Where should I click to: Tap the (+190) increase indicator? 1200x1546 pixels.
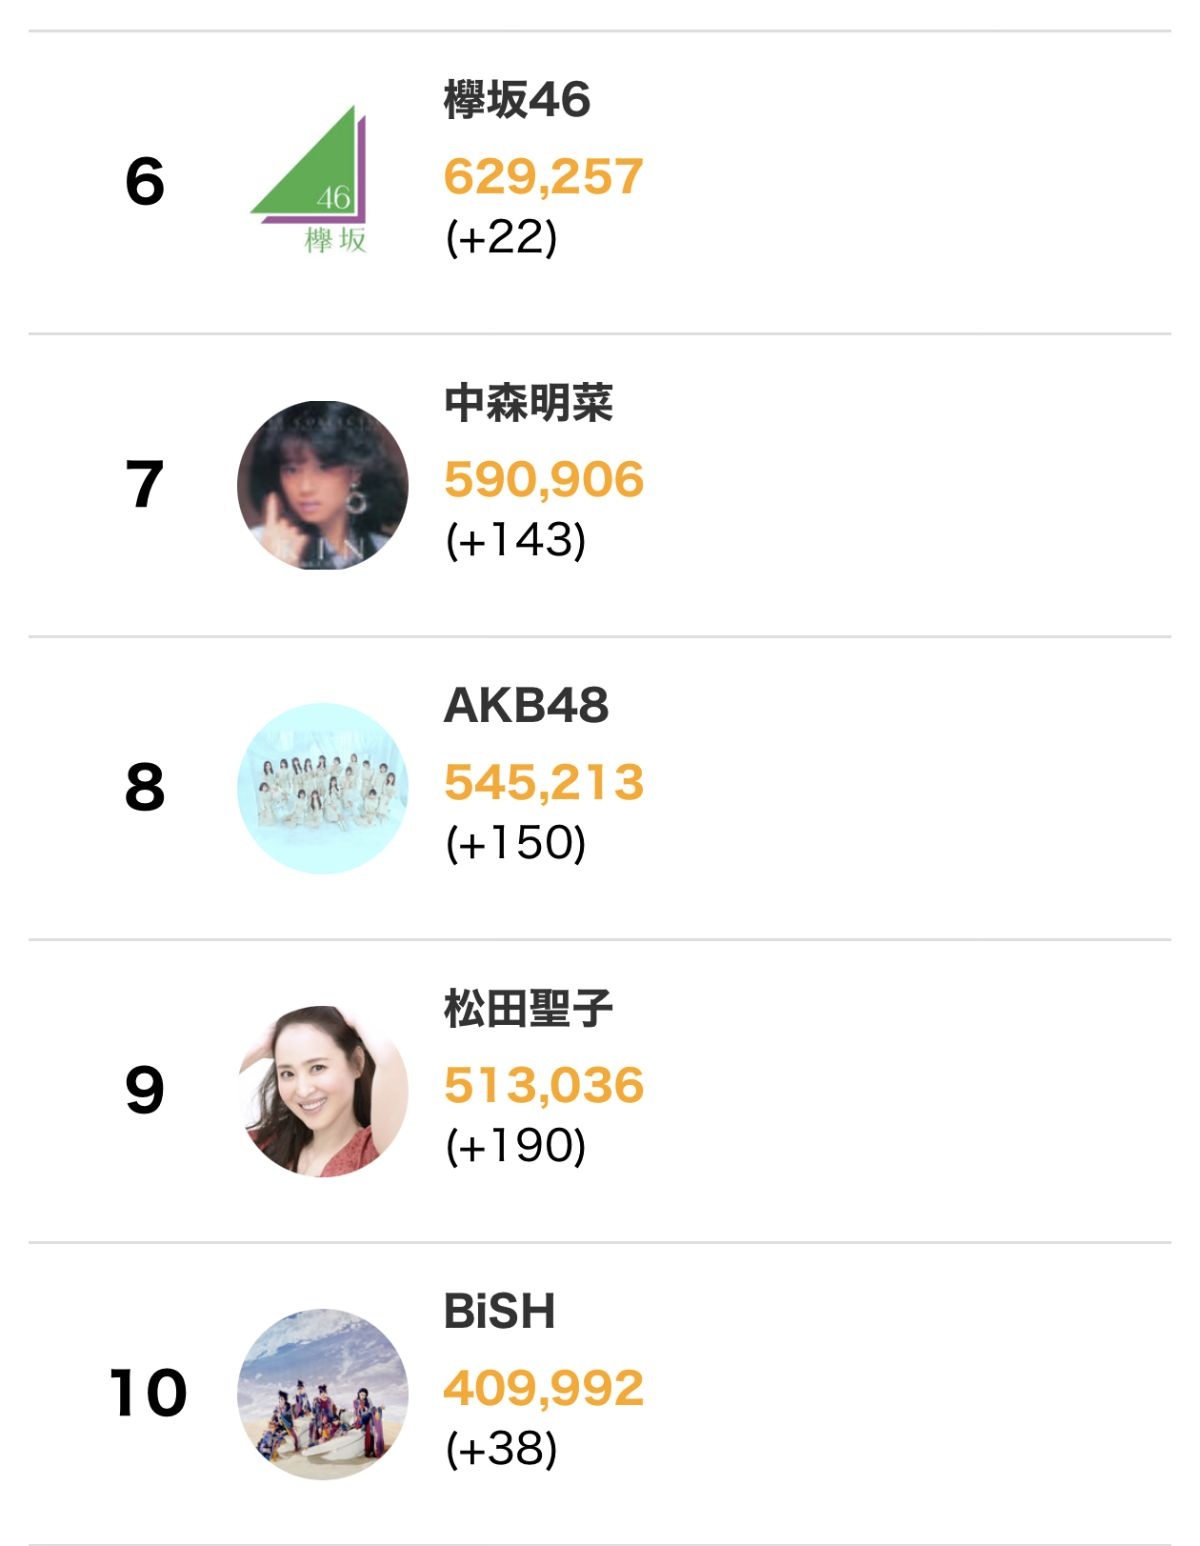point(515,1146)
